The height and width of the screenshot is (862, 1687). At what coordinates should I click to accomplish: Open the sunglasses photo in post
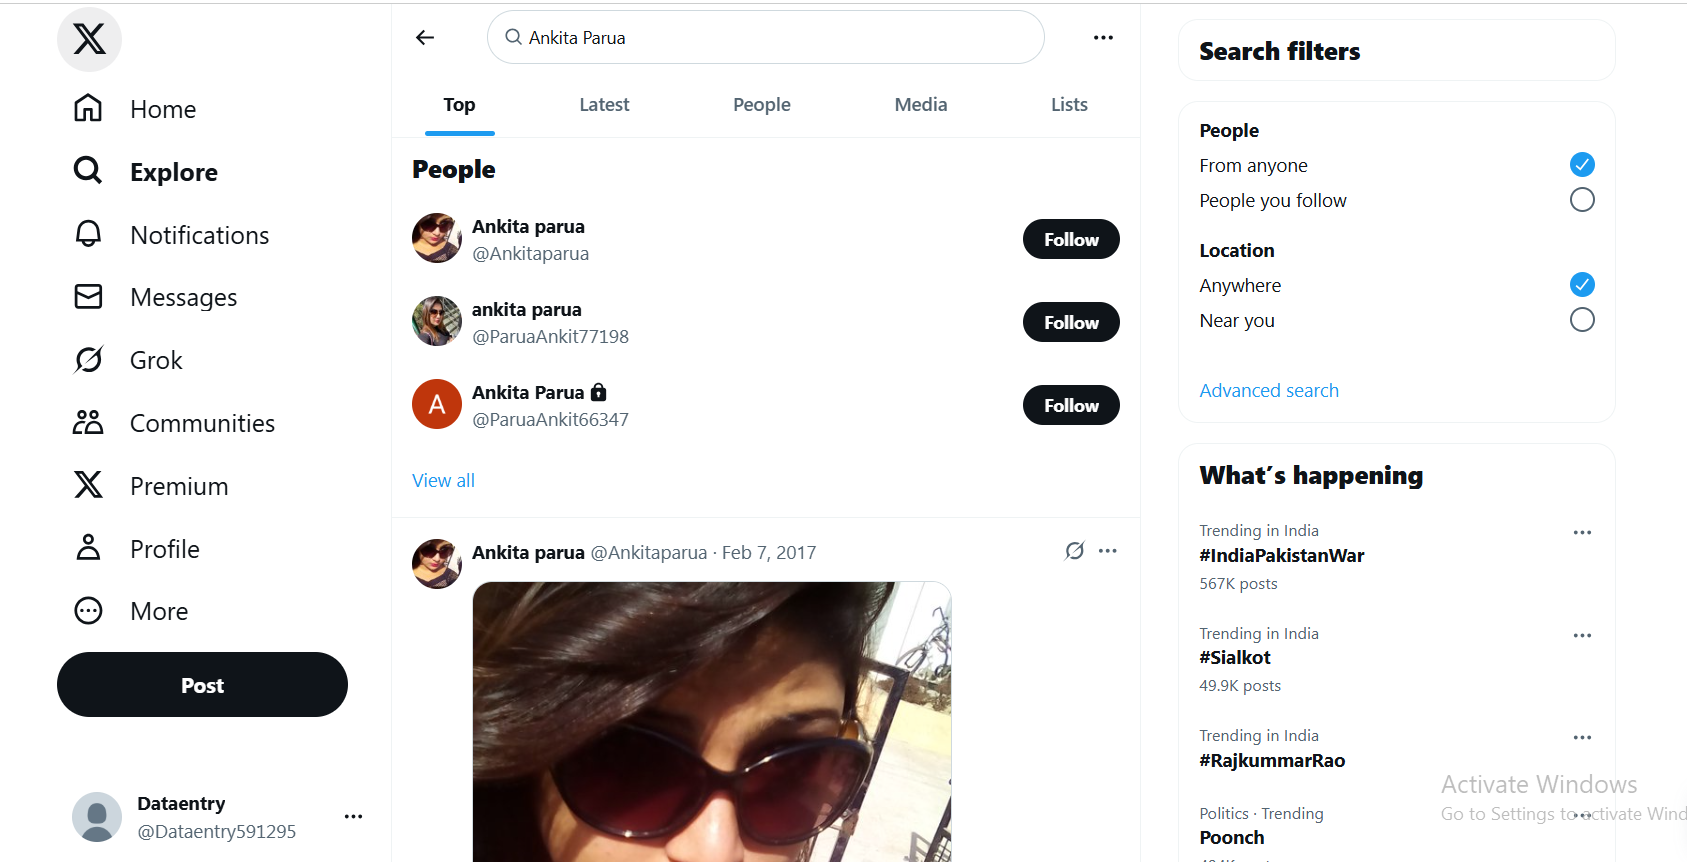coord(711,720)
